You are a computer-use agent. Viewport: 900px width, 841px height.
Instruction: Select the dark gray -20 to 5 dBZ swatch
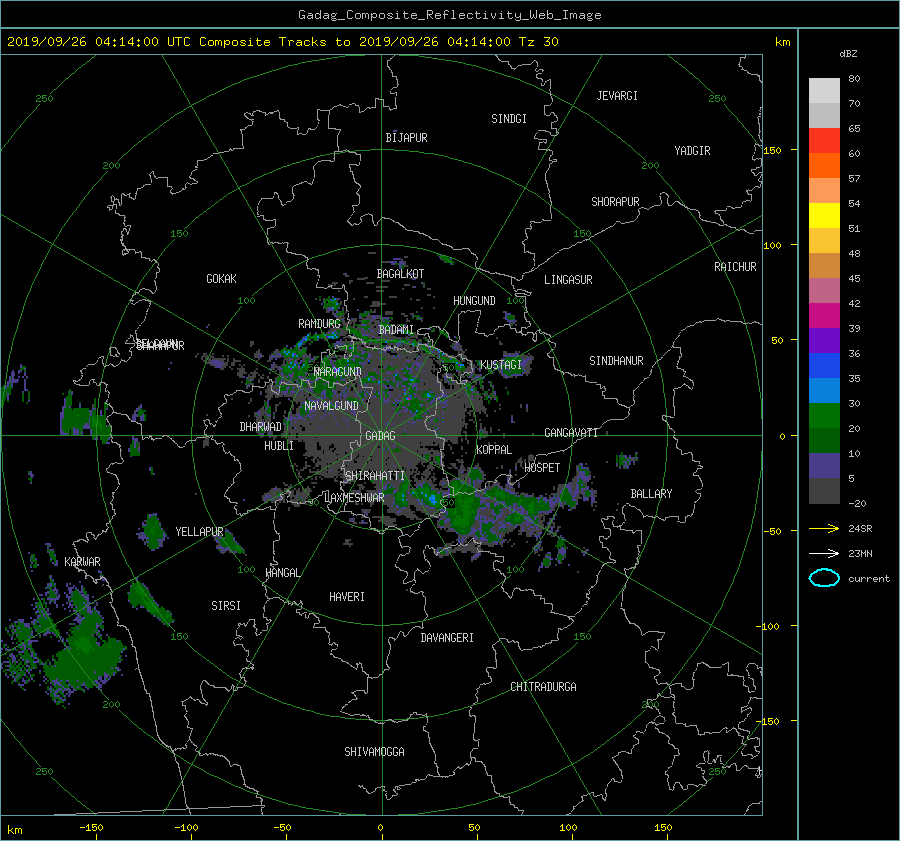tap(824, 490)
